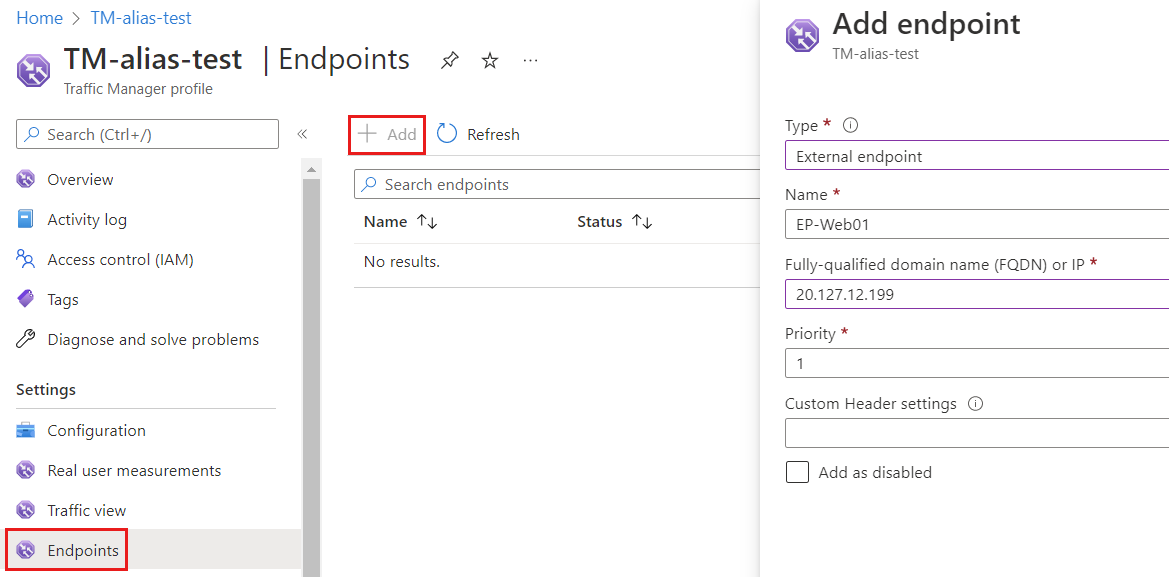Sort endpoints by Name arrows
Image resolution: width=1169 pixels, height=577 pixels.
pos(427,222)
